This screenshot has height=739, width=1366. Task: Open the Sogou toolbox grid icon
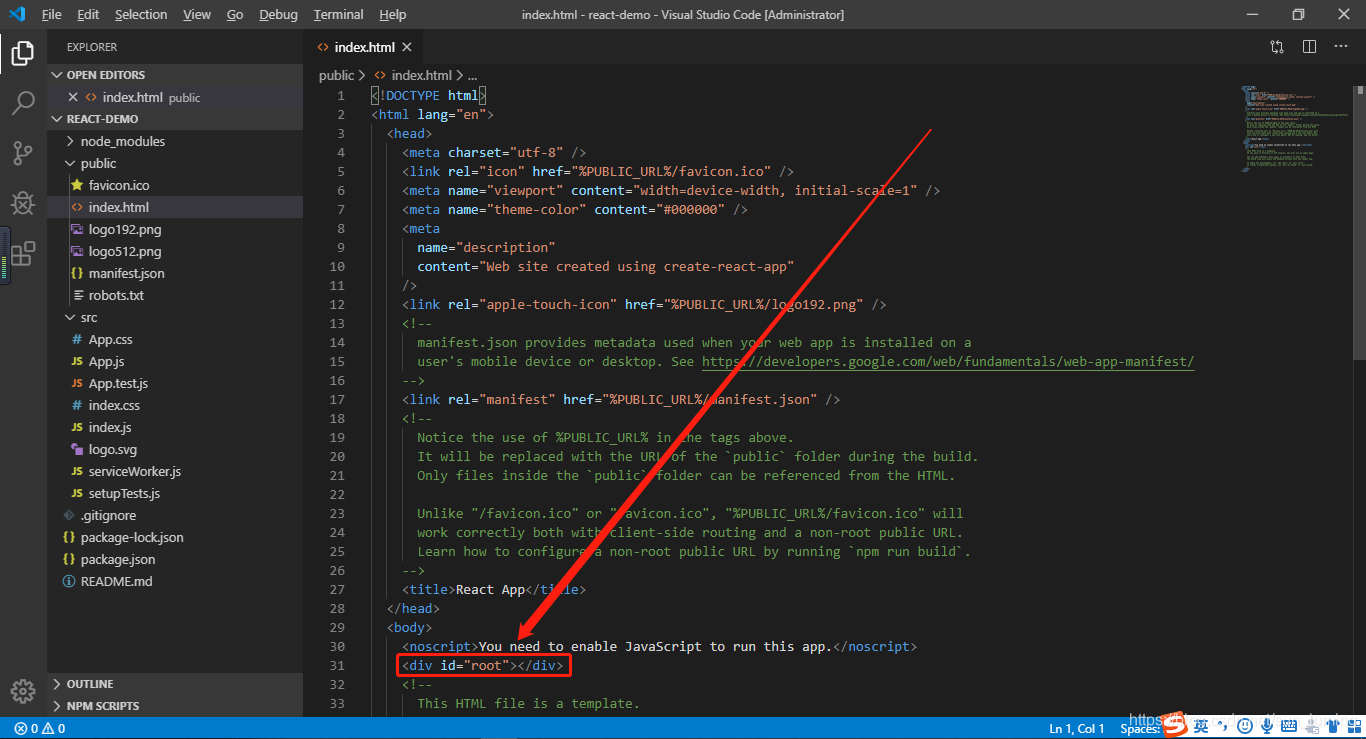[1356, 726]
